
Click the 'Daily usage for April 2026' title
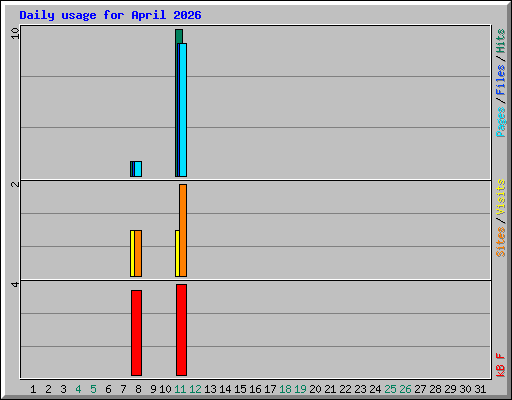click(x=110, y=16)
